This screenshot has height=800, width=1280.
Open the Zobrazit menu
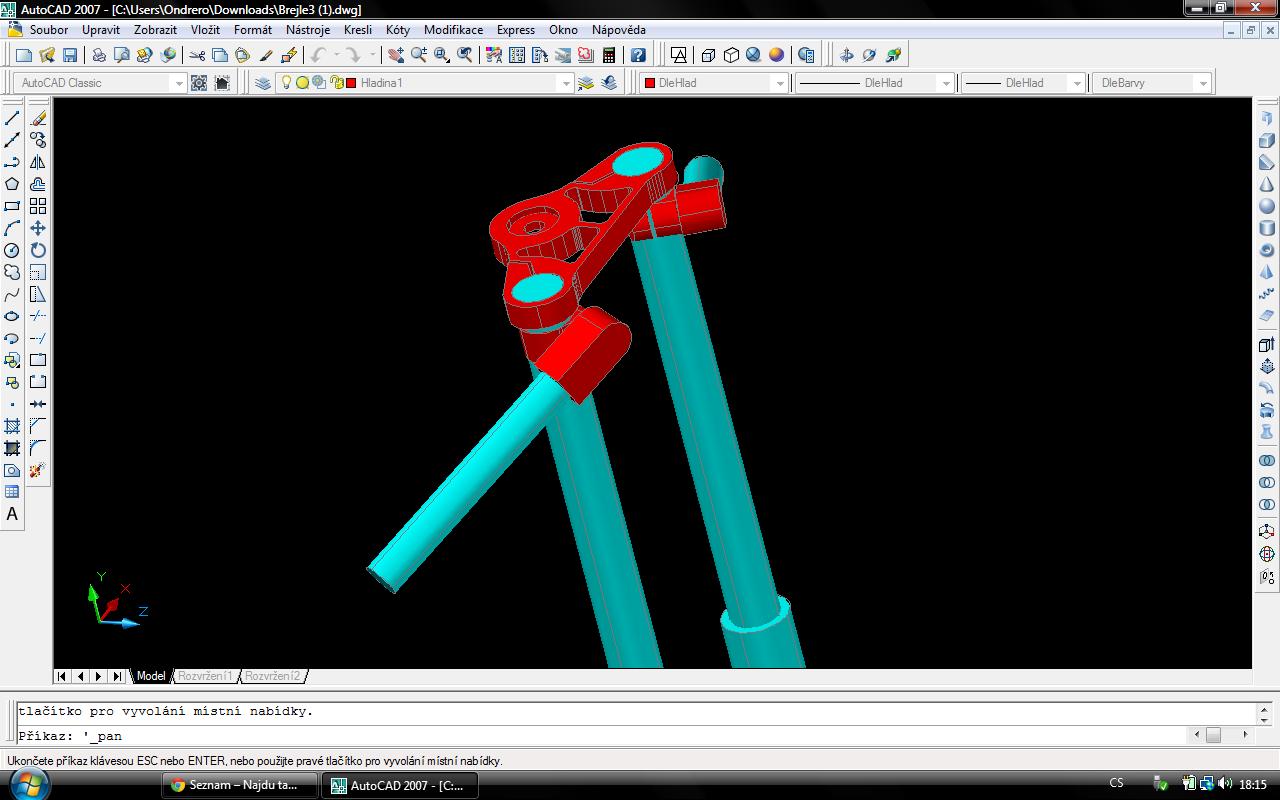(155, 30)
